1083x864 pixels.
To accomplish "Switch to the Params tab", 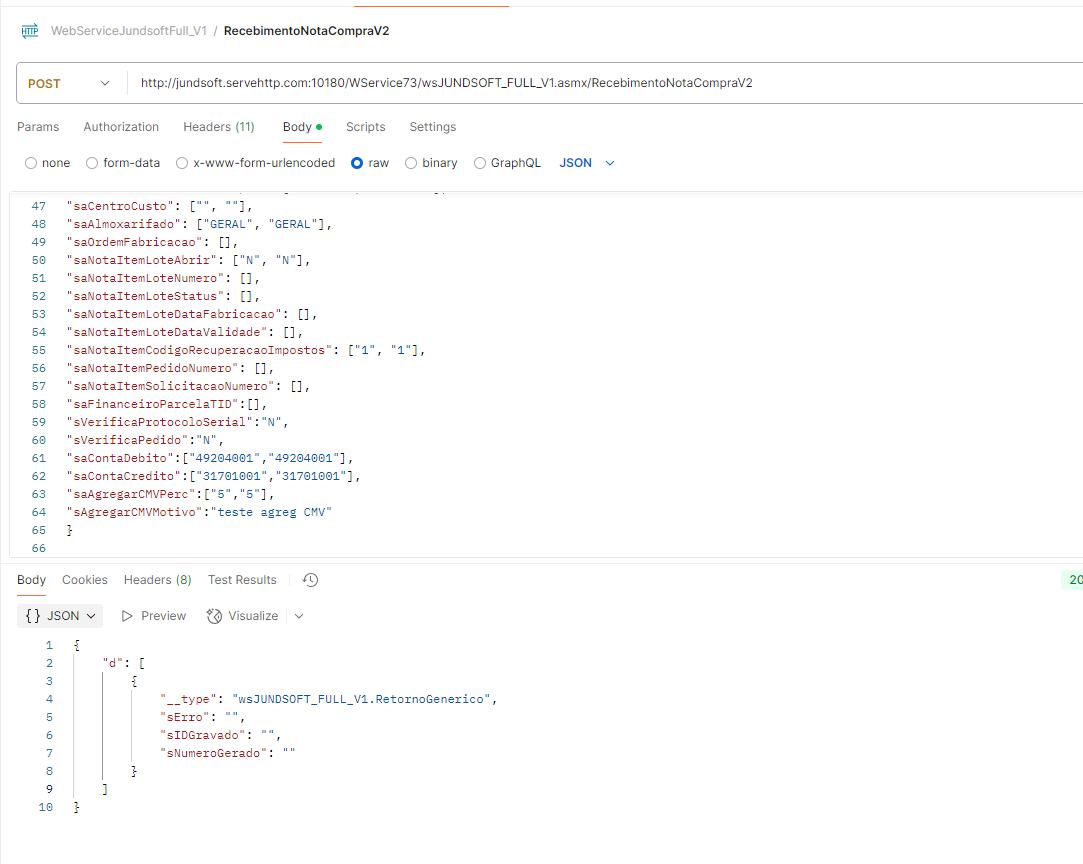I will coord(38,127).
